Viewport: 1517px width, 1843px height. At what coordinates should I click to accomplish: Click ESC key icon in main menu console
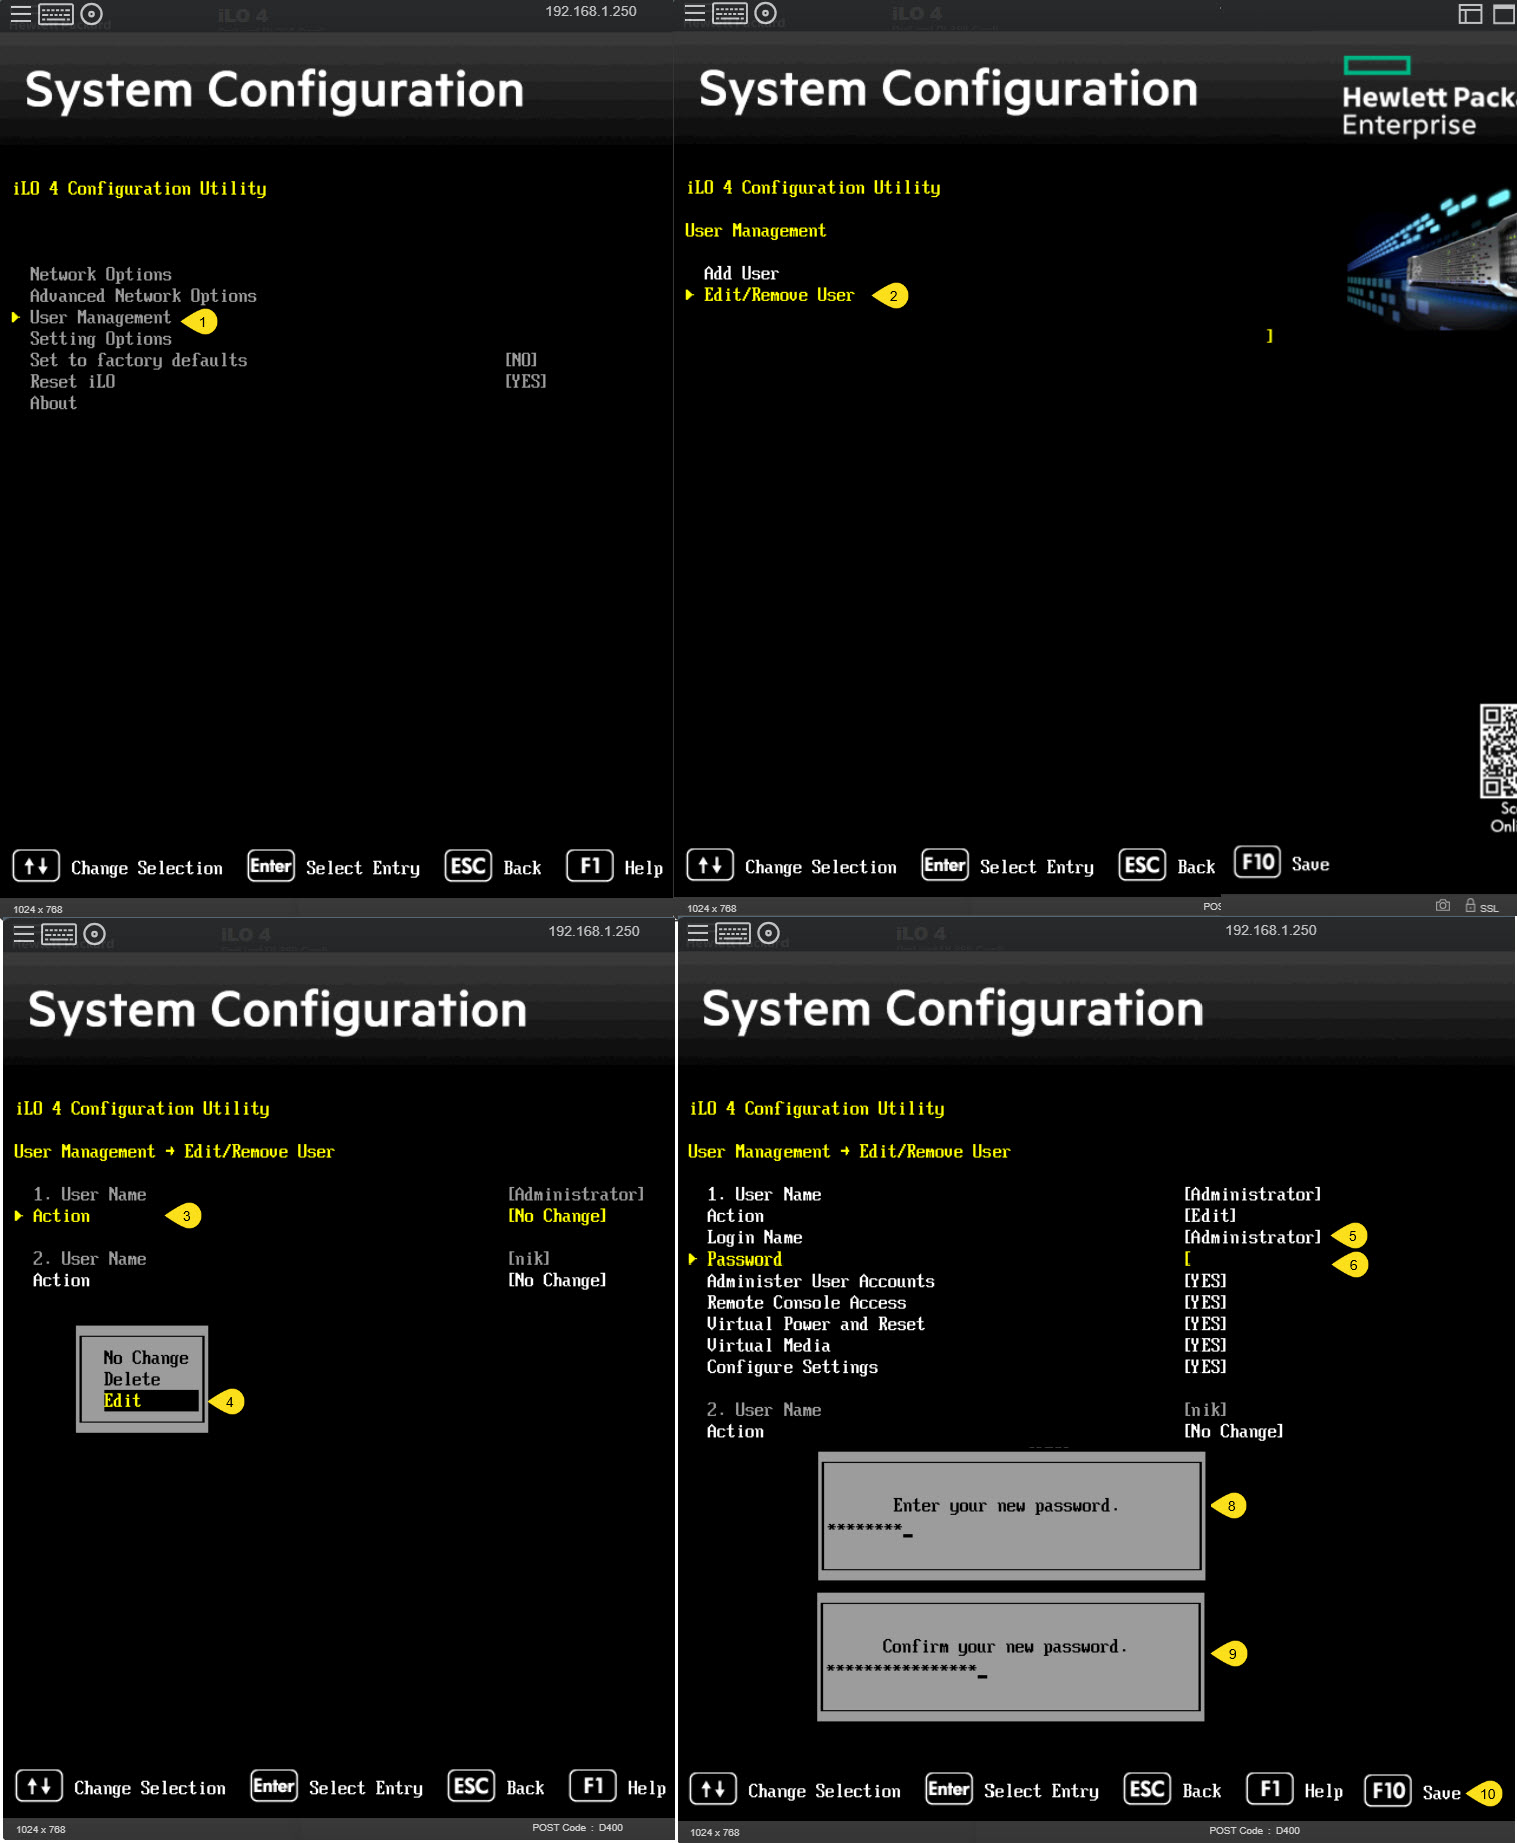pos(468,866)
